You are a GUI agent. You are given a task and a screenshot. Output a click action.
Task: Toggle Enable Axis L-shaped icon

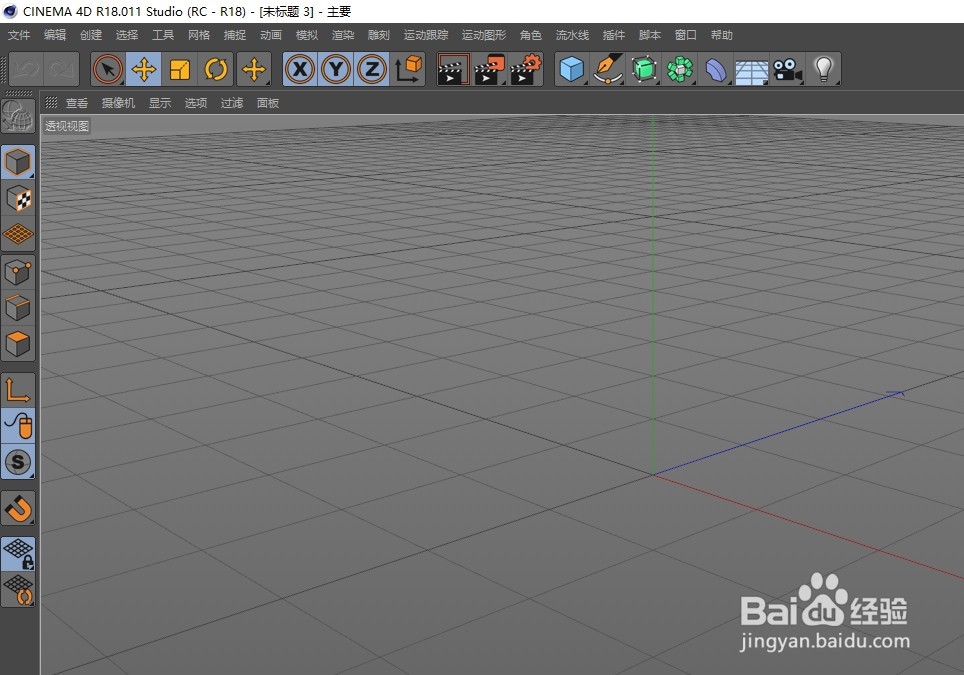pos(18,390)
